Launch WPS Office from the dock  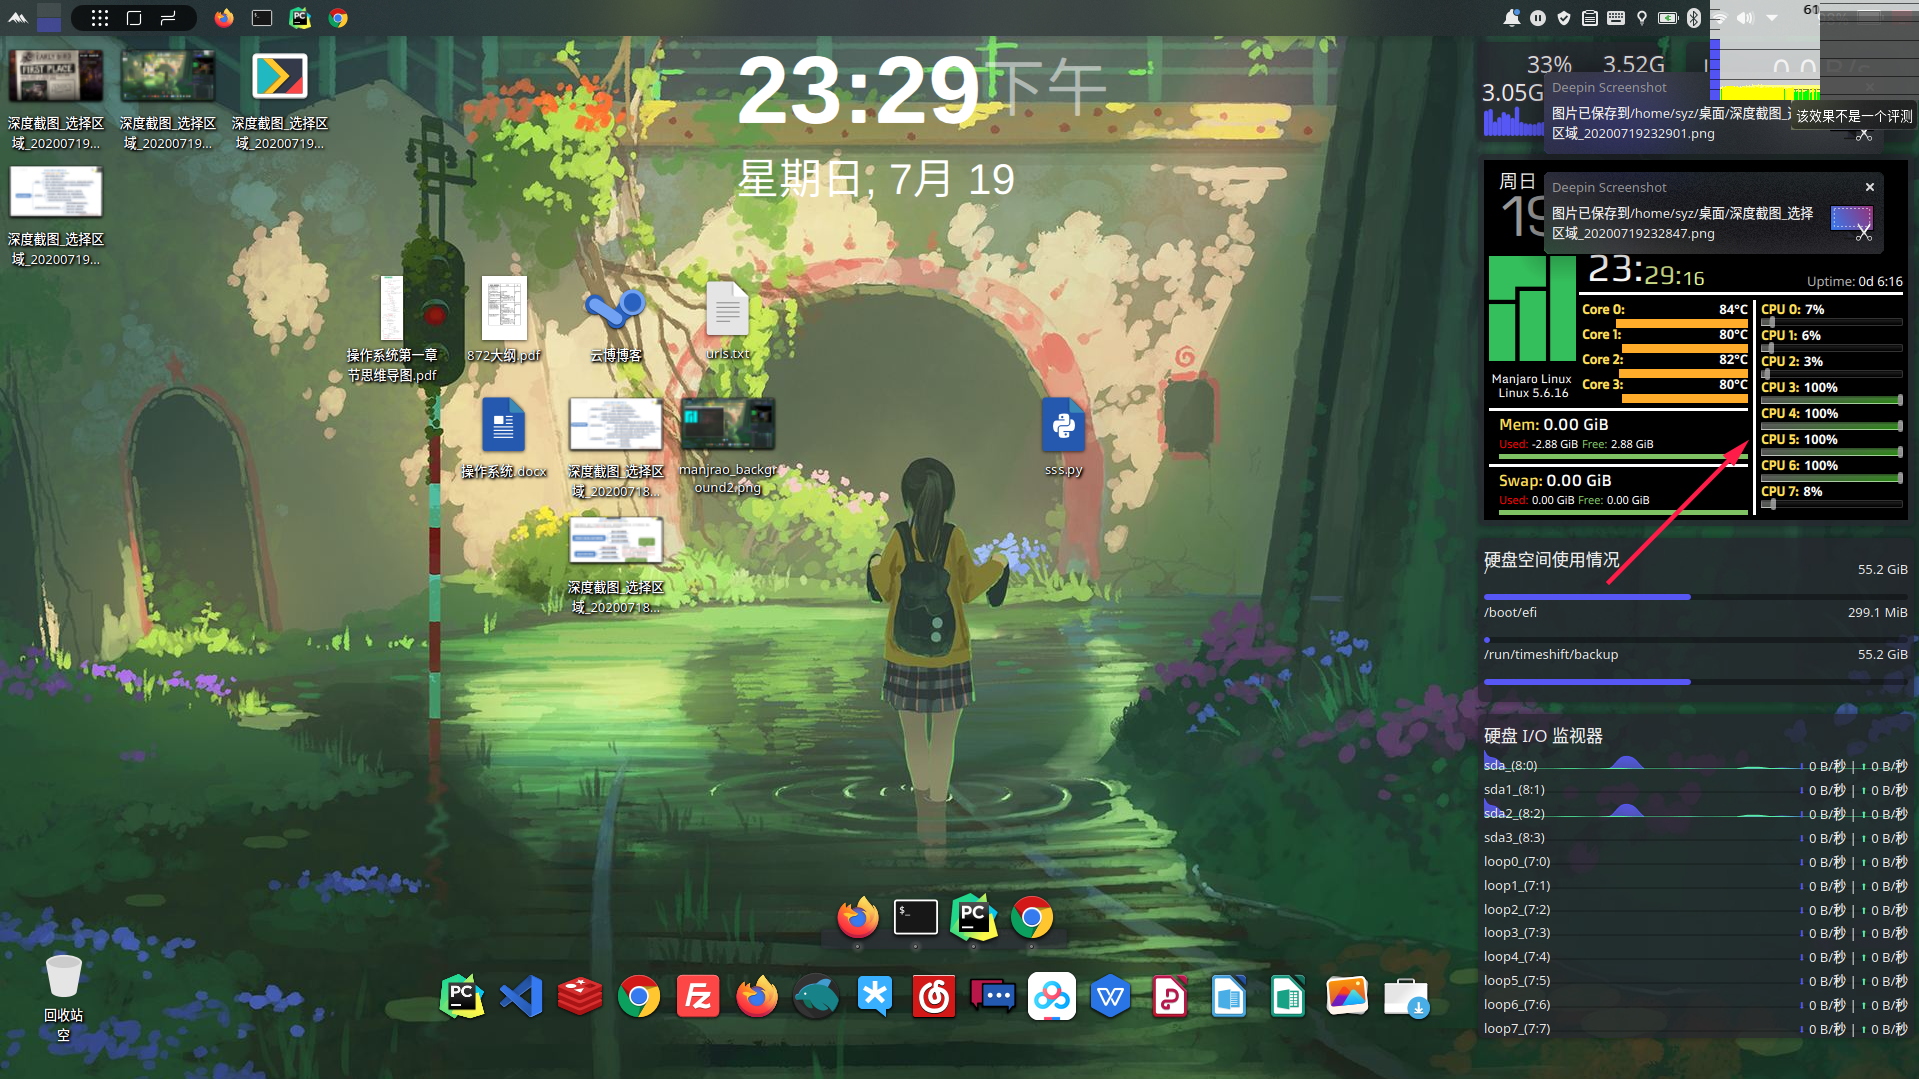point(1111,996)
